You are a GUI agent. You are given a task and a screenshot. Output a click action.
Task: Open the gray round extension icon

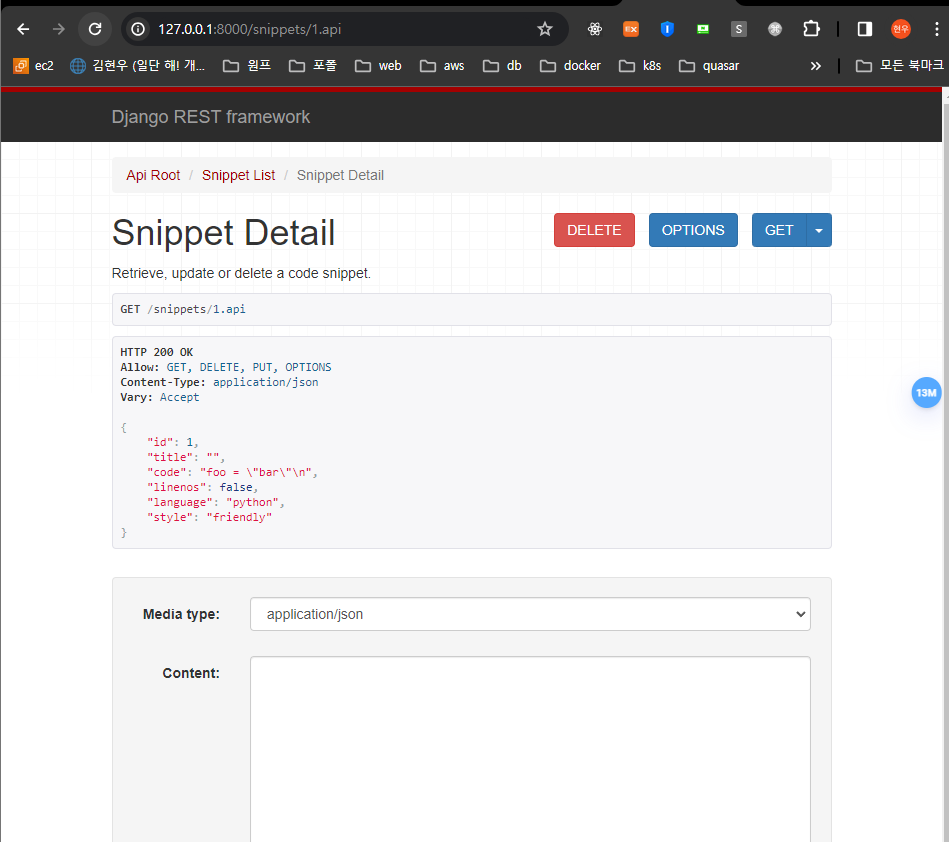click(775, 29)
